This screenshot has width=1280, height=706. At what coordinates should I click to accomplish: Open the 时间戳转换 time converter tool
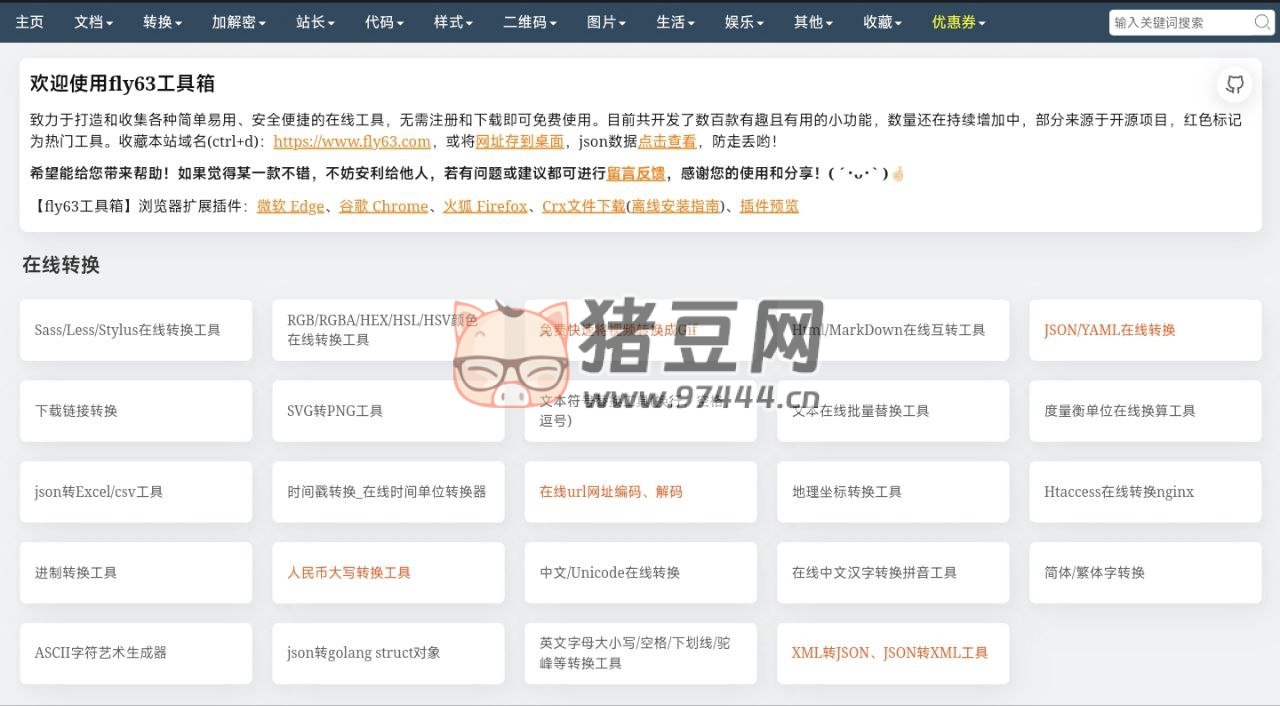tap(388, 491)
